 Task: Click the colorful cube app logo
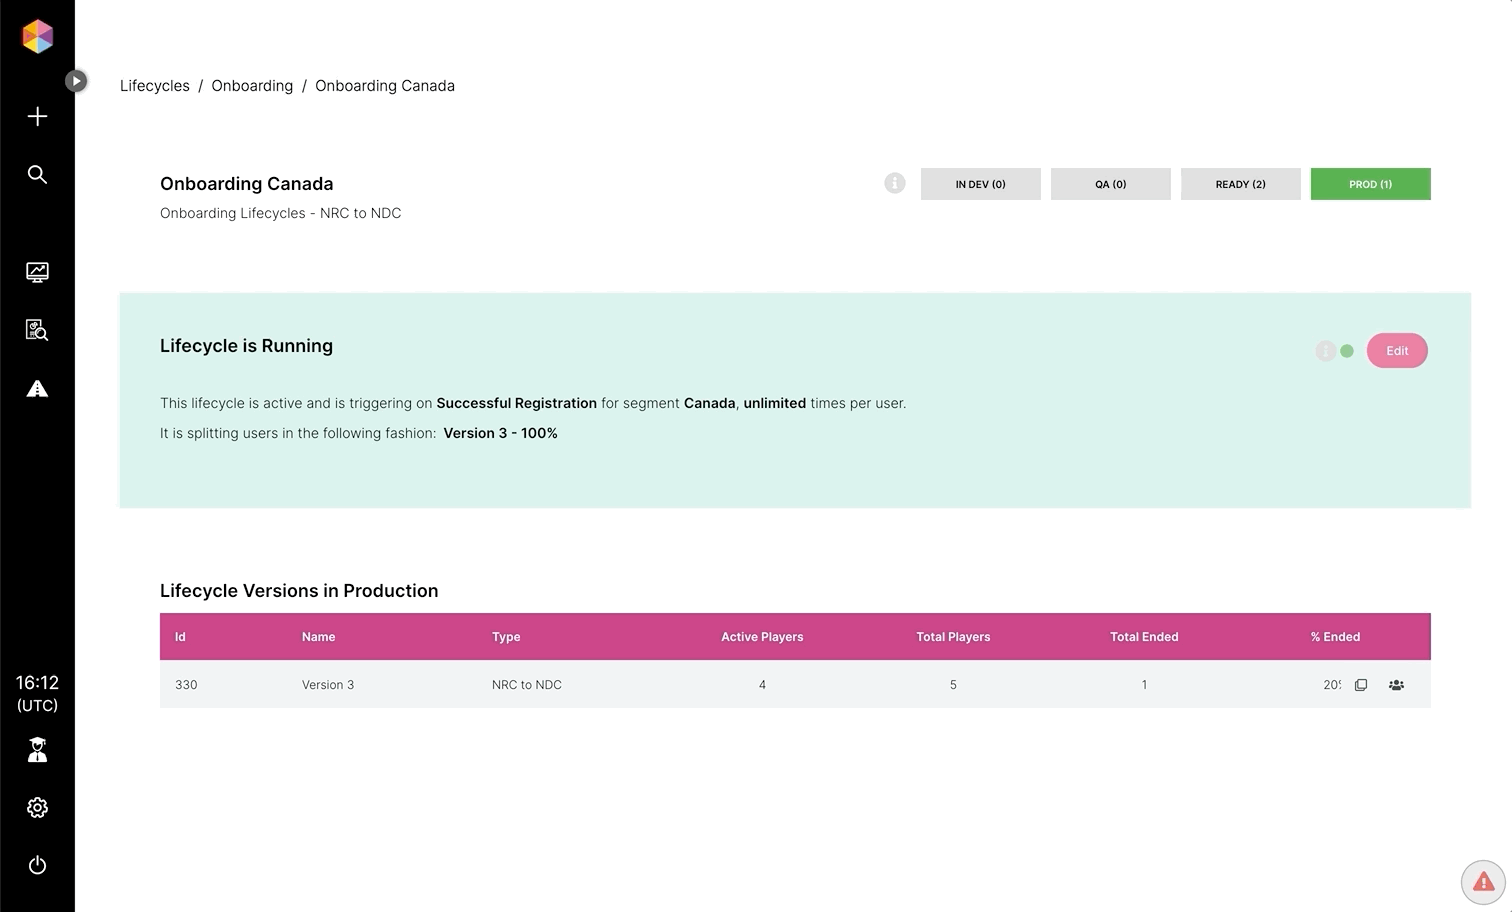[37, 37]
